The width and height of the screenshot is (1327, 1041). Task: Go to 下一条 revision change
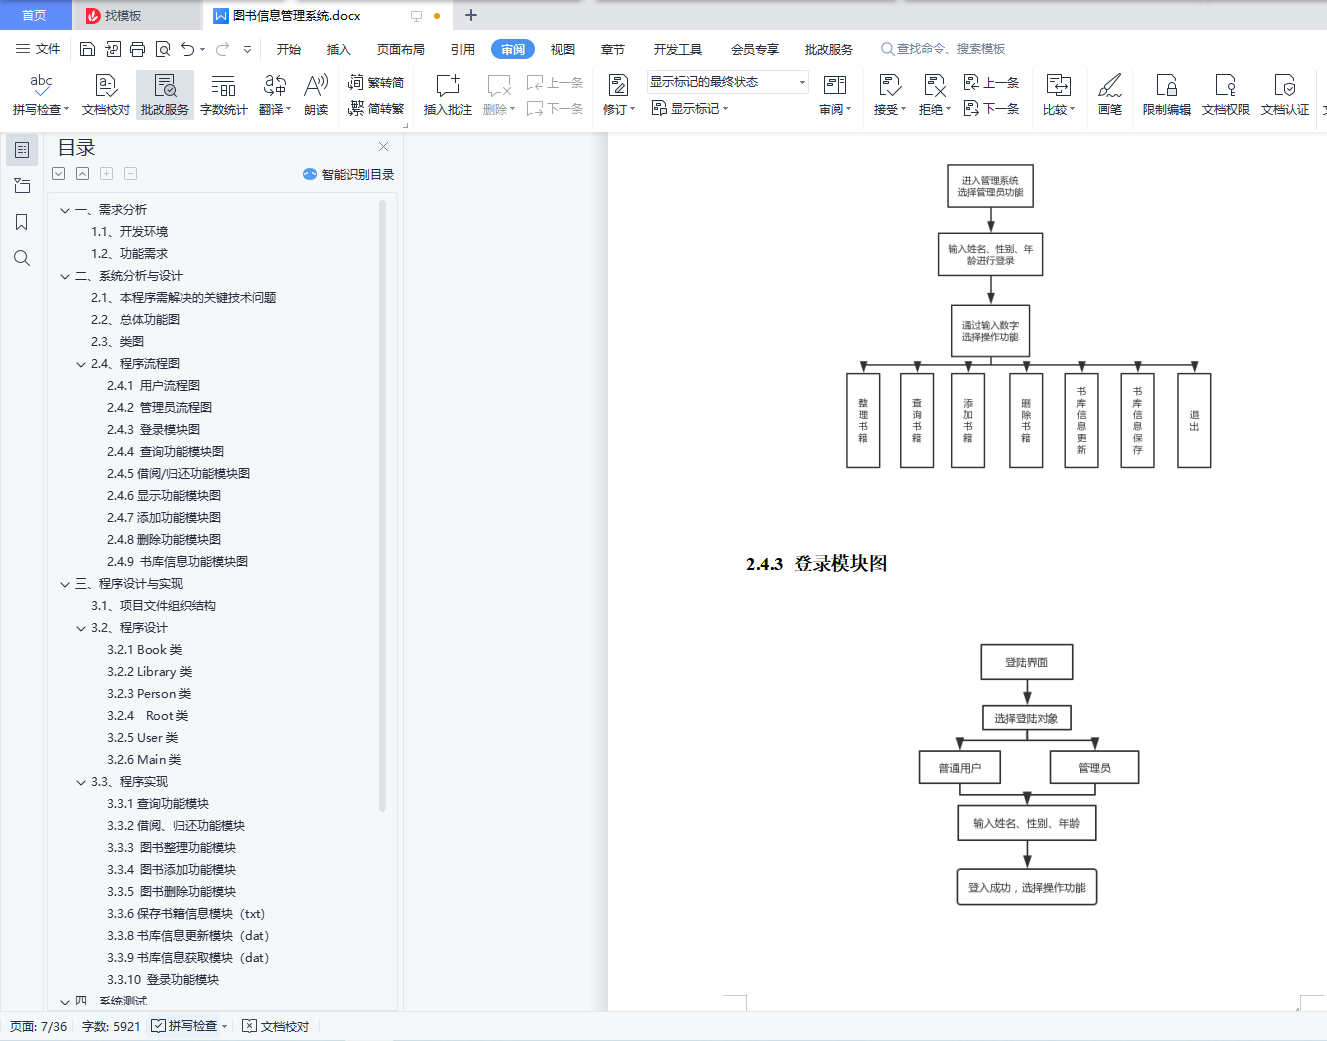point(991,108)
